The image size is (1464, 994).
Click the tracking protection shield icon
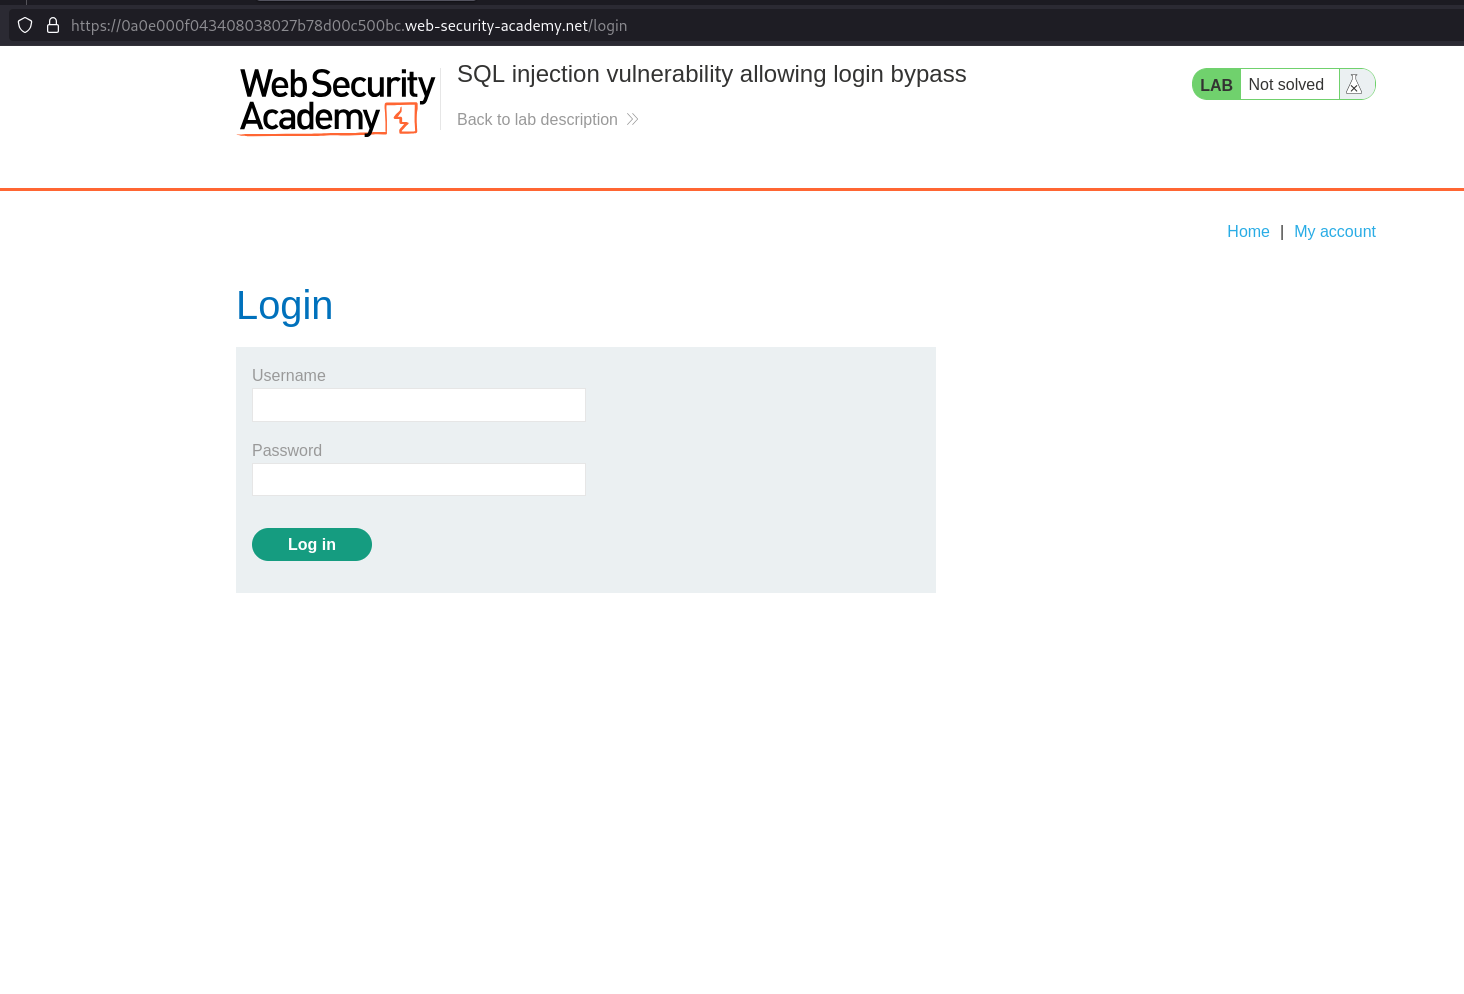pos(25,25)
